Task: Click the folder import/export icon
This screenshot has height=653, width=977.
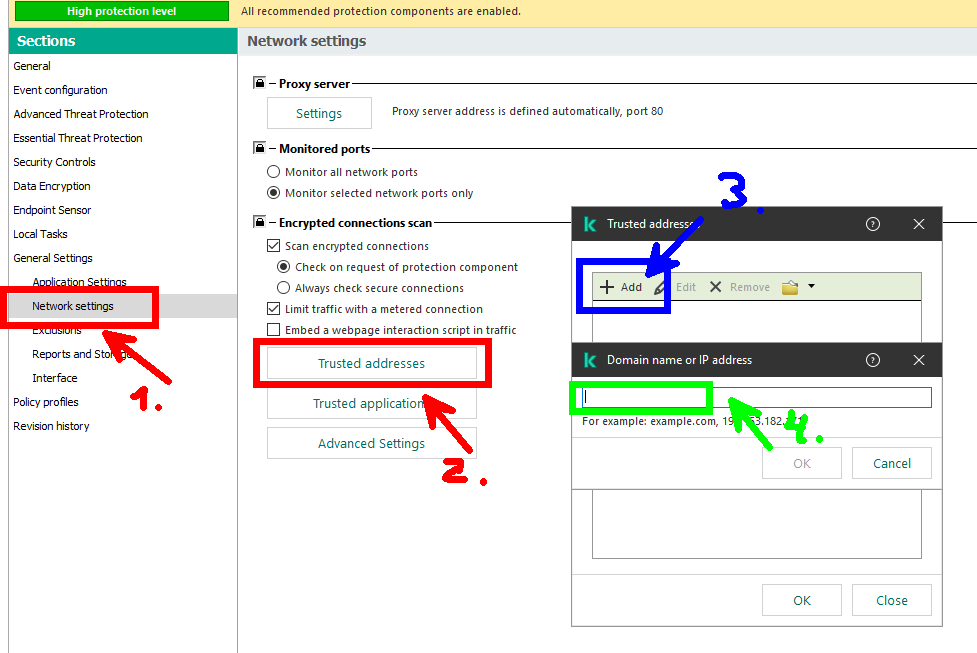Action: 789,287
